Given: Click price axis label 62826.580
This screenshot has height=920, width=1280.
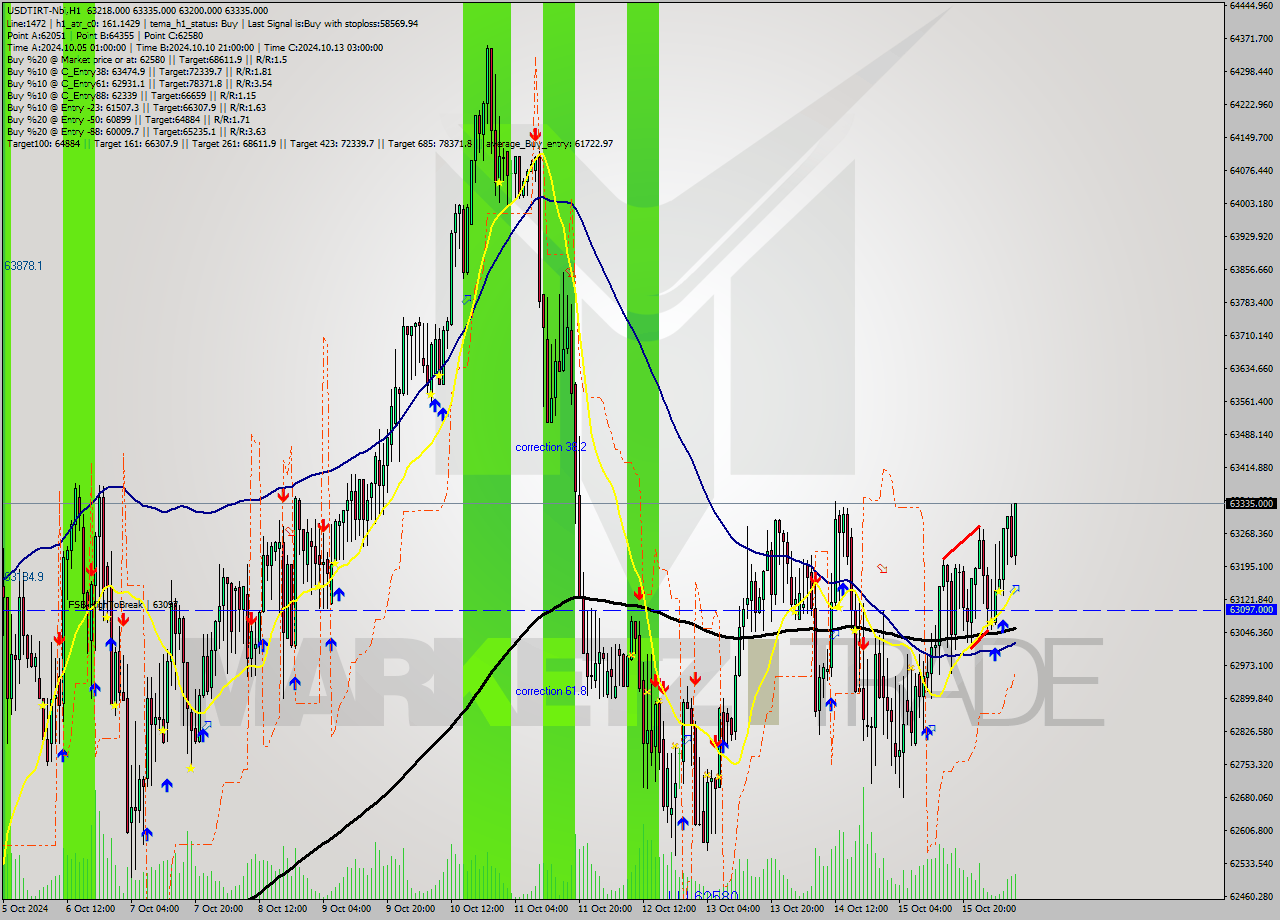Looking at the screenshot, I should point(1251,731).
